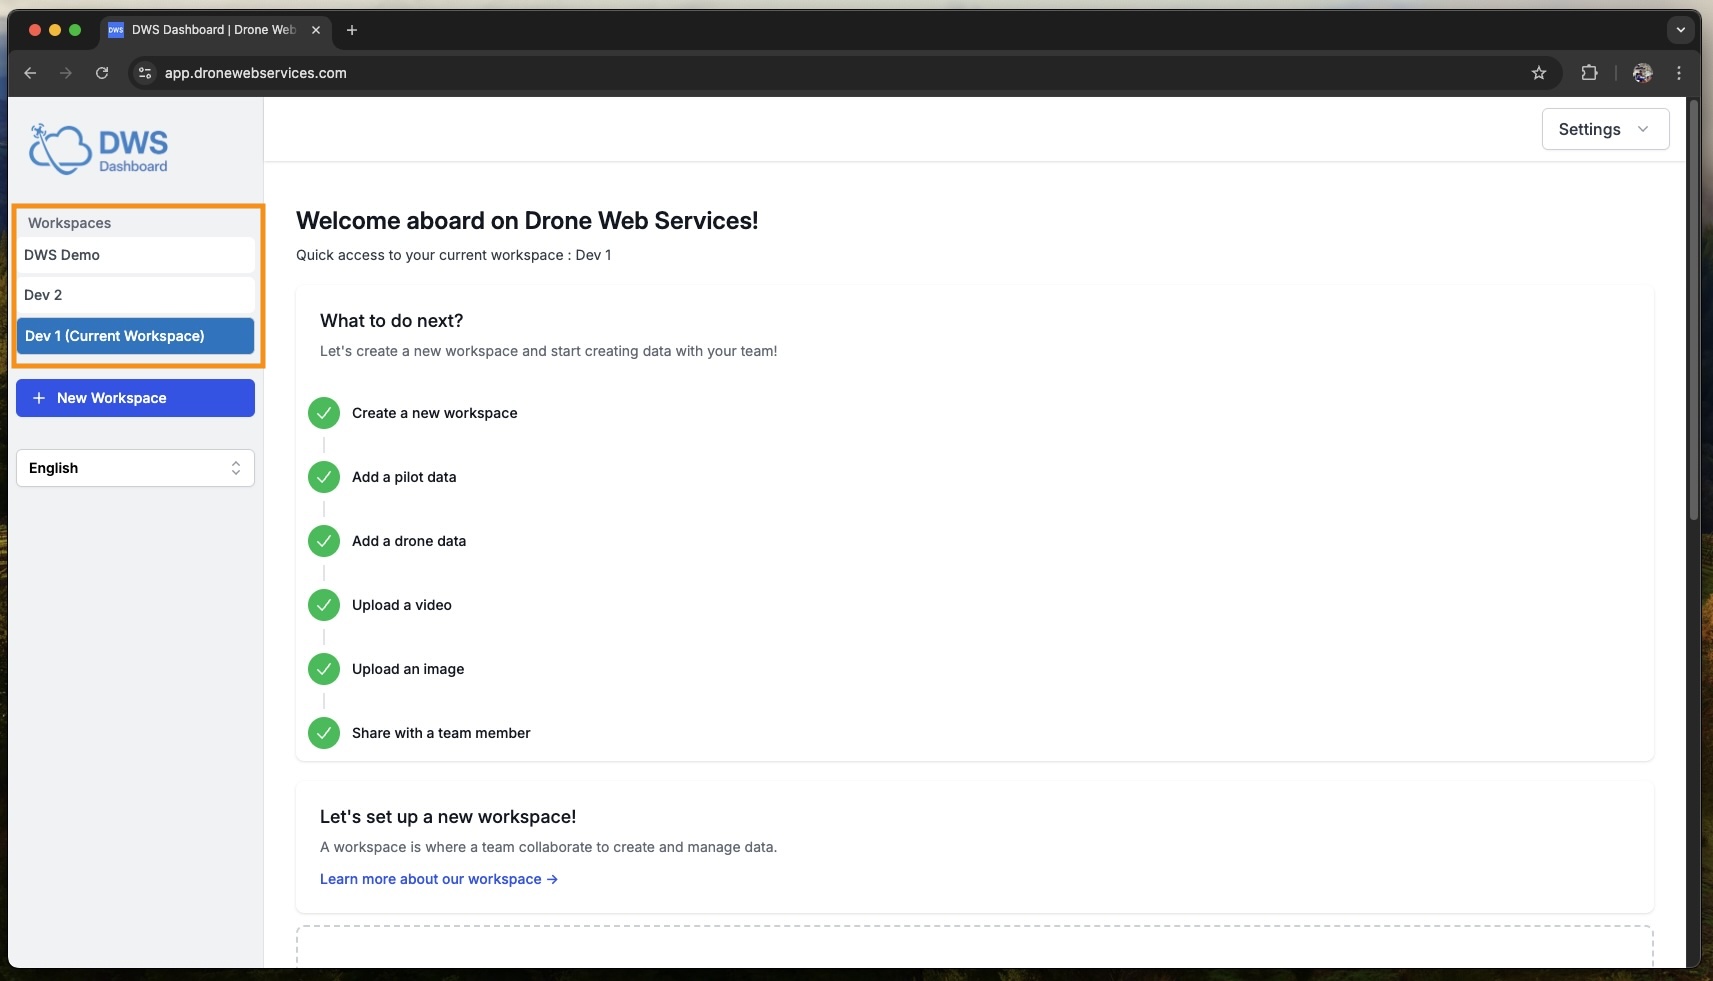Expand the browser tab search chevron
The image size is (1713, 981).
(1681, 30)
